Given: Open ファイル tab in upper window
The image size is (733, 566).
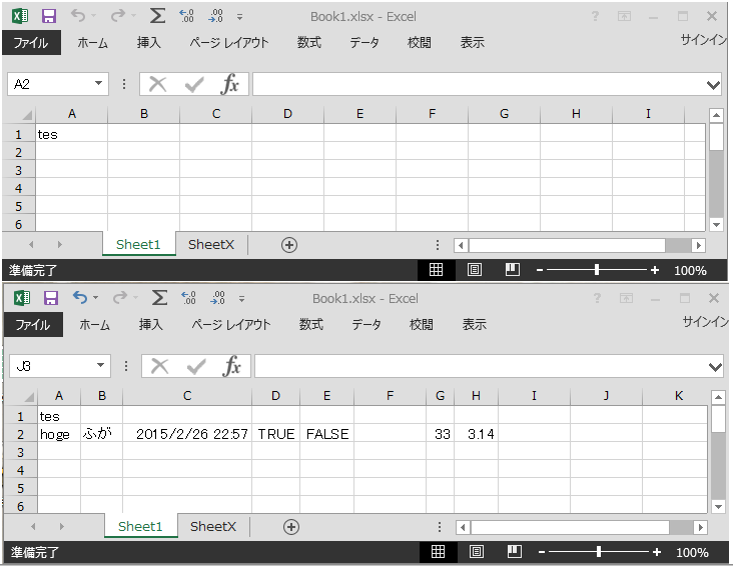Looking at the screenshot, I should tap(31, 43).
